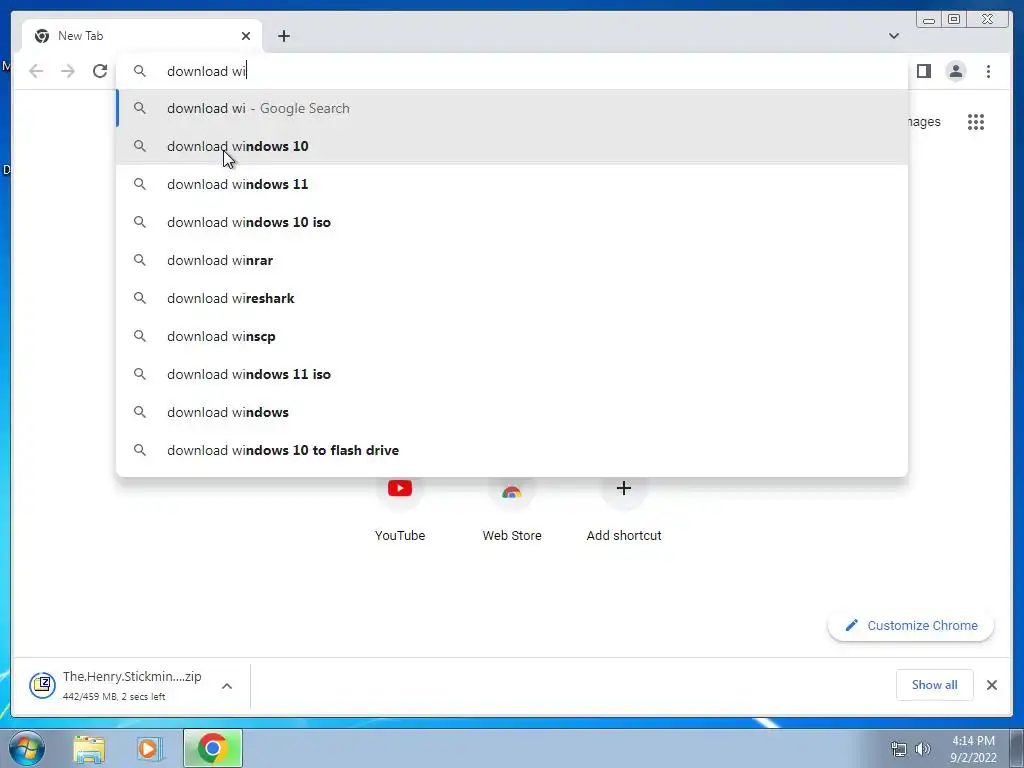Open the YouTube shortcut

(400, 511)
